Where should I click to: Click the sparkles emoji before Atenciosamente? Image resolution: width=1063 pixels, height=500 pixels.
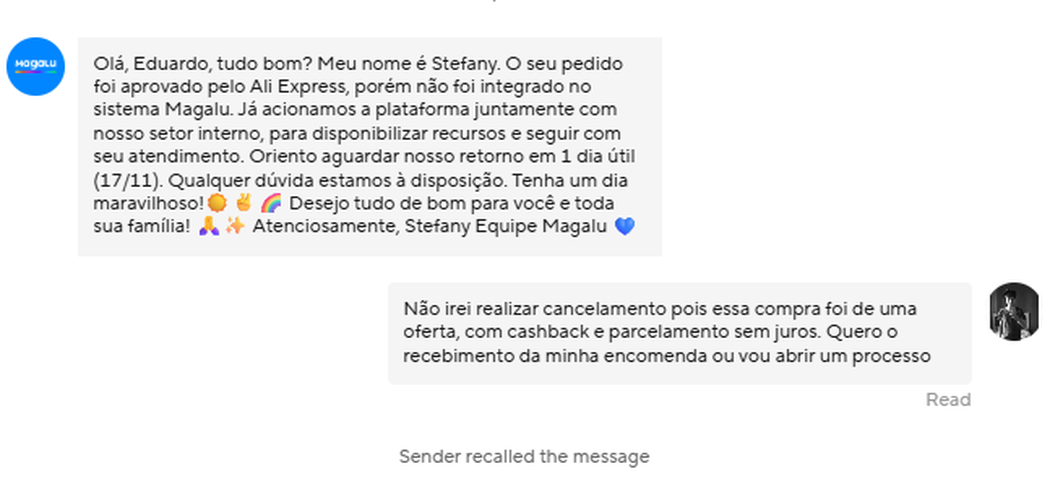235,227
